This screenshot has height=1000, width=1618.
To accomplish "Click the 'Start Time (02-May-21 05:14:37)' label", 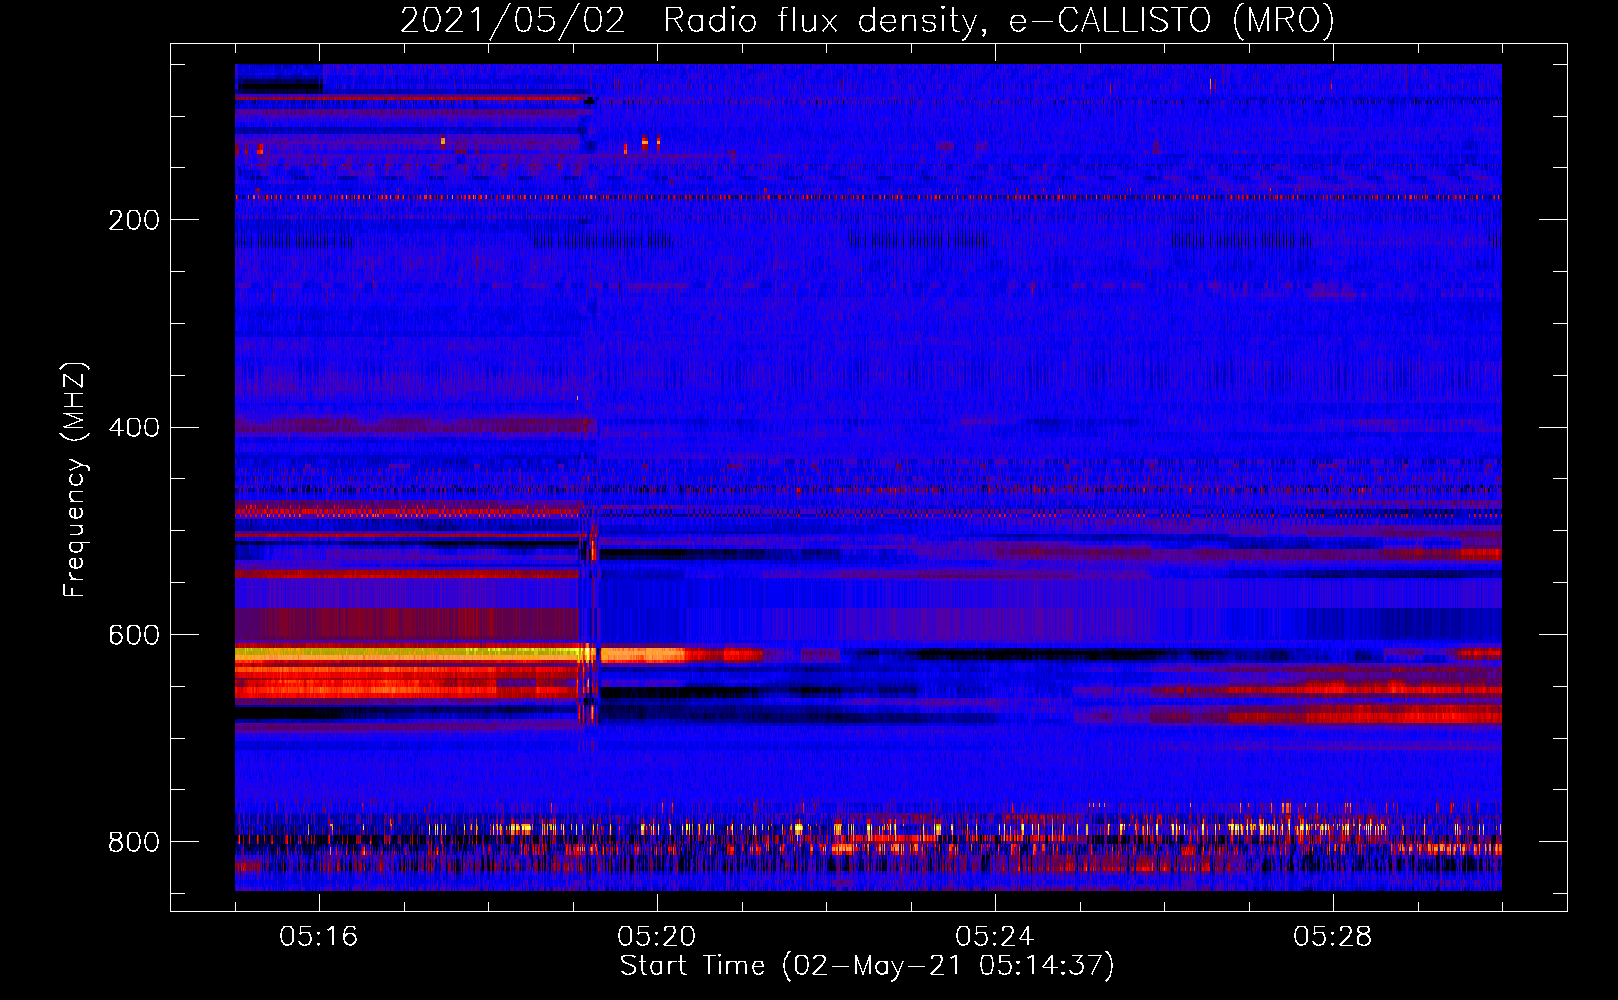I will tap(867, 966).
